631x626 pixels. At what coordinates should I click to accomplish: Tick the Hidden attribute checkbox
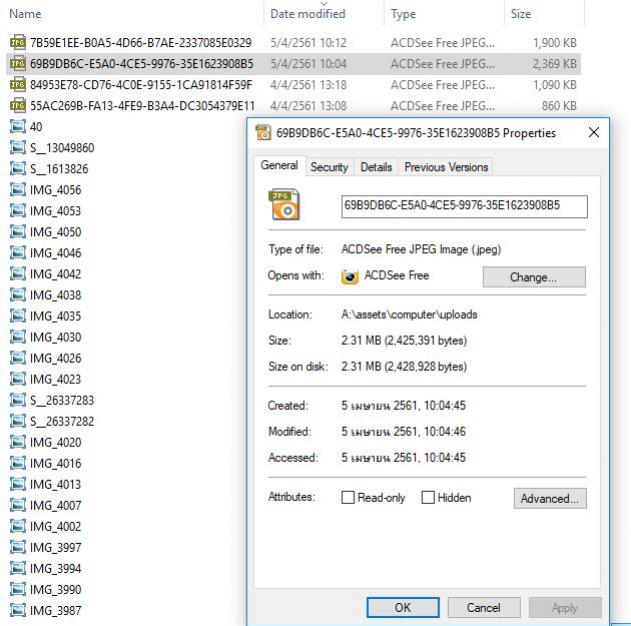coord(428,498)
